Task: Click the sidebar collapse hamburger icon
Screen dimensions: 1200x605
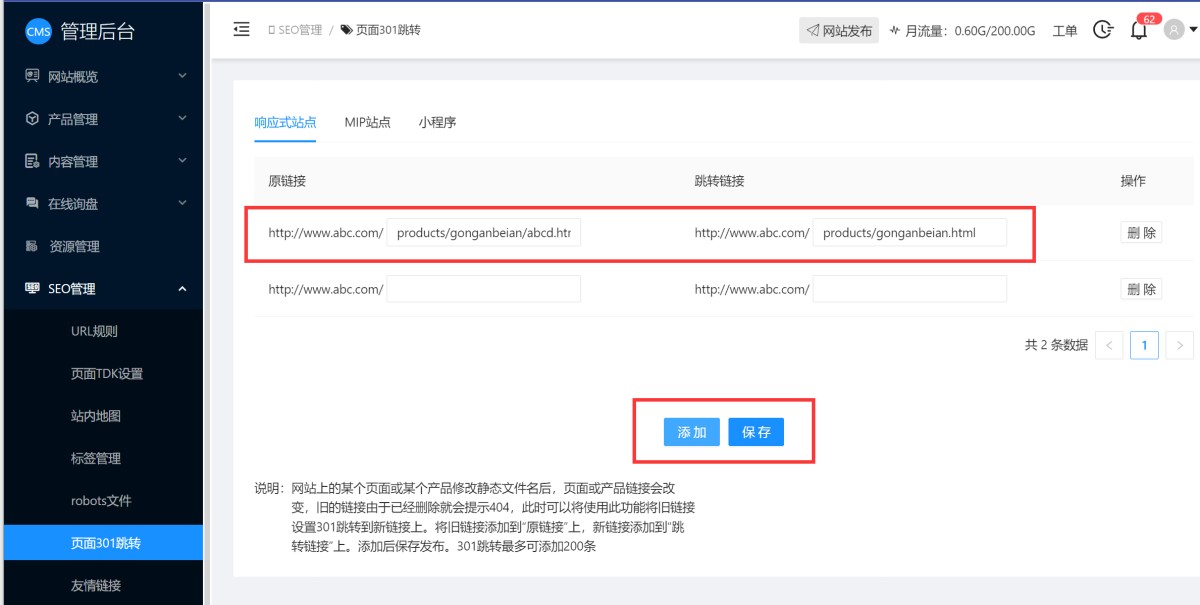Action: (x=241, y=30)
